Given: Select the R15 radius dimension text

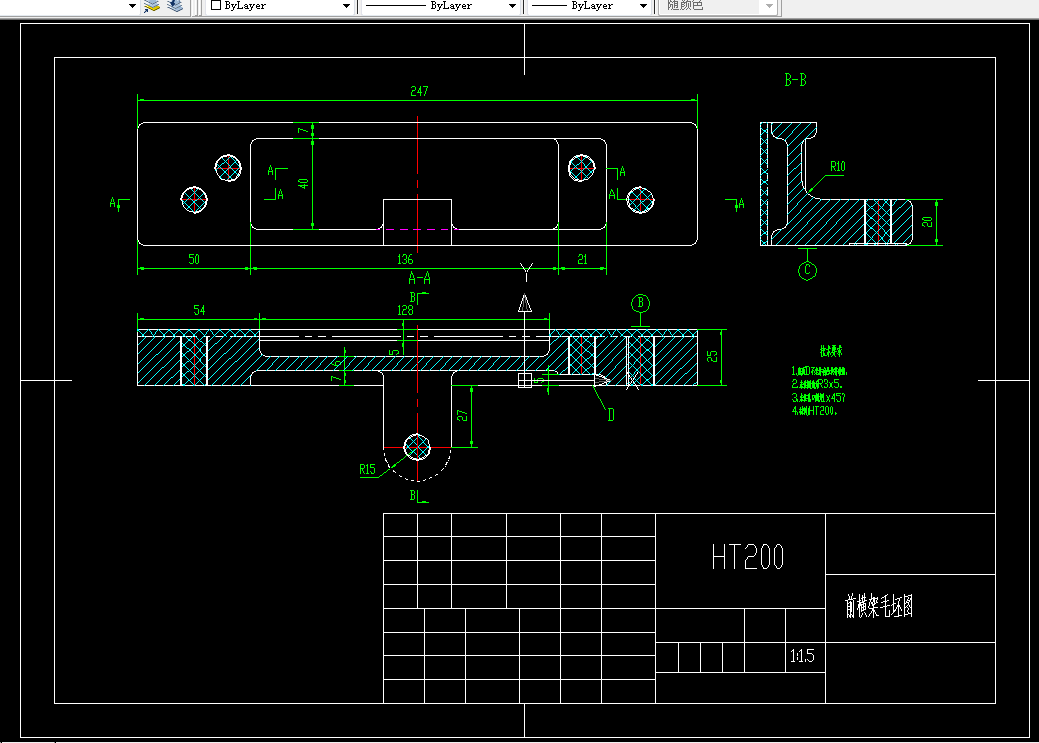Looking at the screenshot, I should click(x=367, y=469).
